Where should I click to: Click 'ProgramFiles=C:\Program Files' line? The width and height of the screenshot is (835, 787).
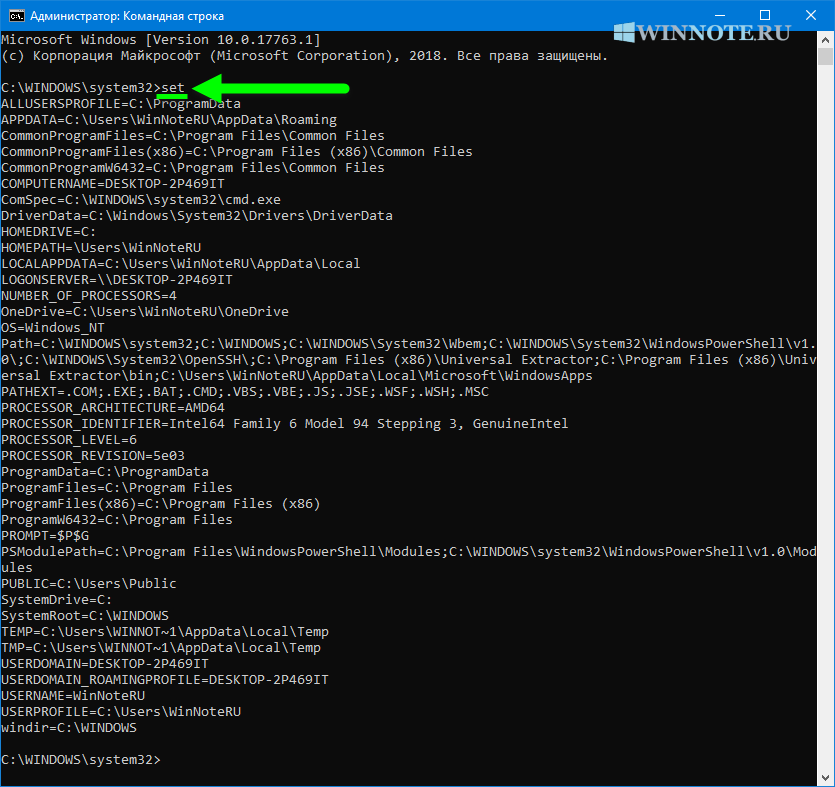coord(117,488)
